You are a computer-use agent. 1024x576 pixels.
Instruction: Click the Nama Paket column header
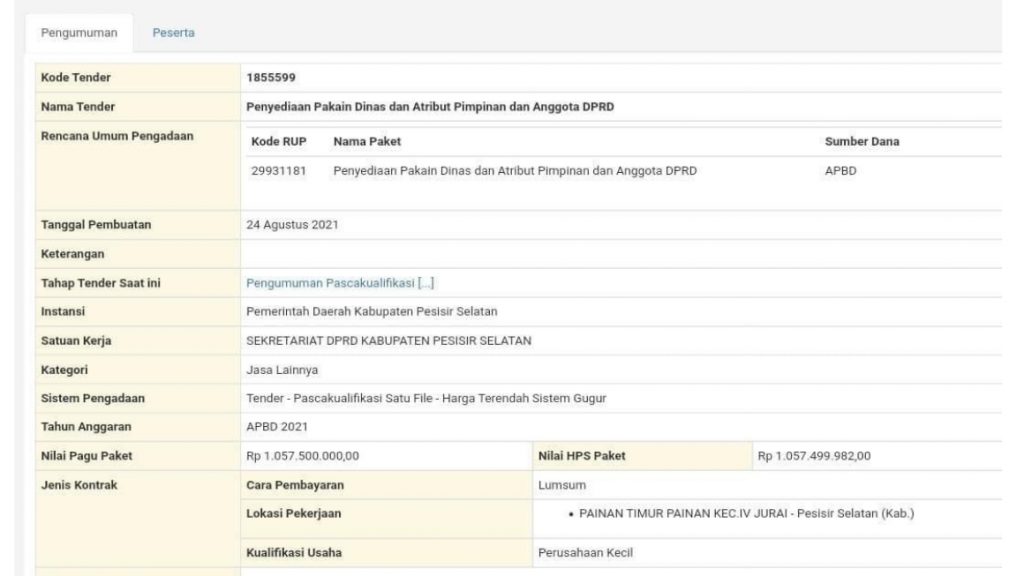(x=367, y=141)
